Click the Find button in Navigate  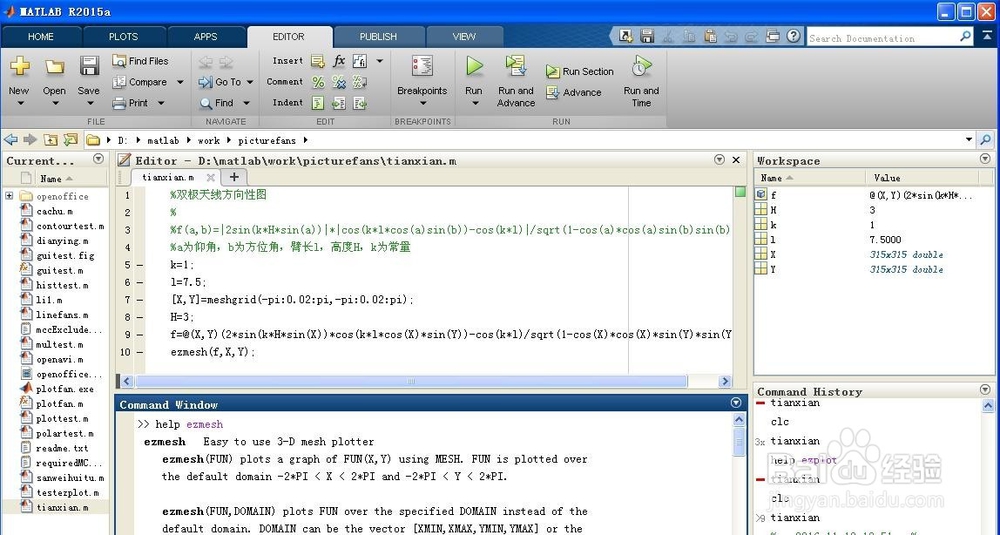[x=216, y=103]
